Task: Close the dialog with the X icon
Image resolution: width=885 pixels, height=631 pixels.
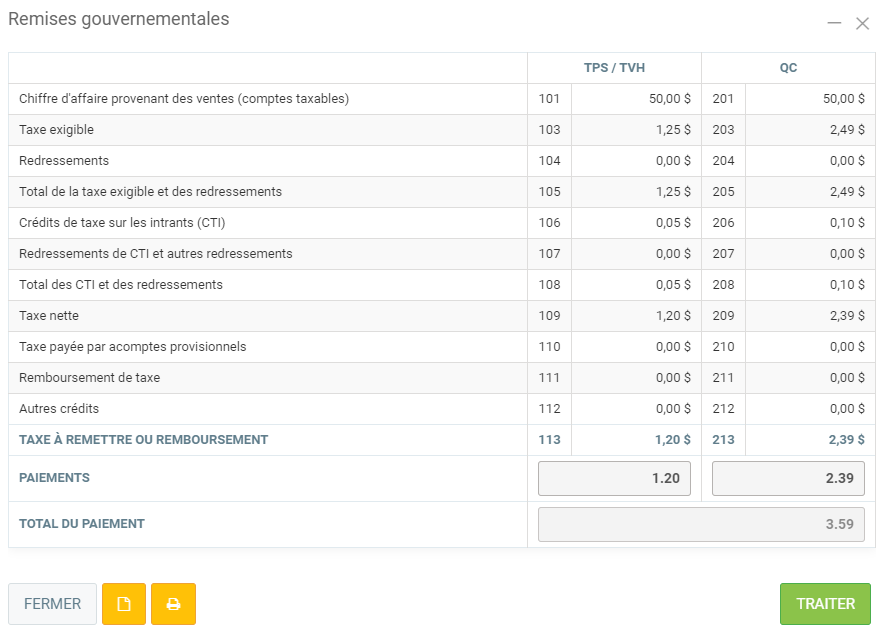Action: pos(862,23)
